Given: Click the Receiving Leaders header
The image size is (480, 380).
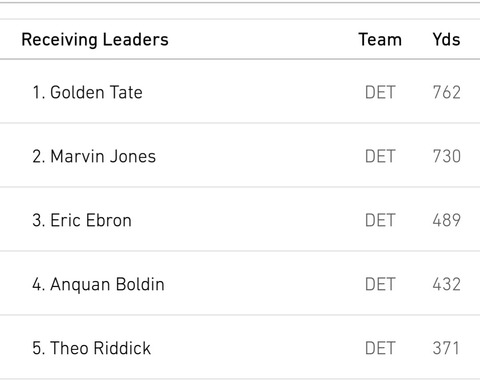Looking at the screenshot, I should [x=95, y=40].
